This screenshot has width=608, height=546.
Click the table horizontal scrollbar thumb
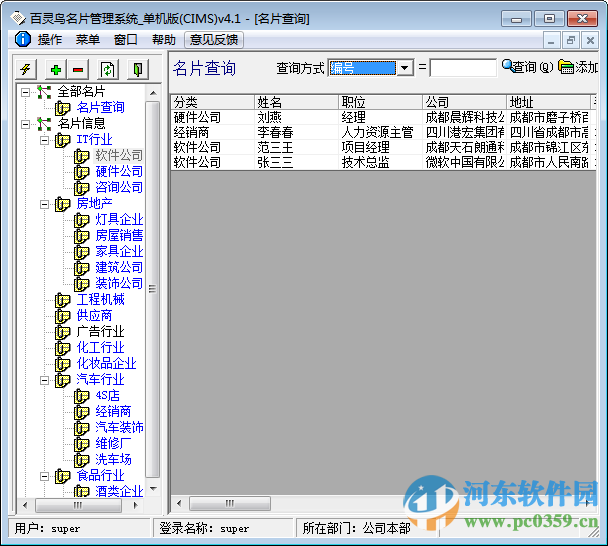point(230,504)
